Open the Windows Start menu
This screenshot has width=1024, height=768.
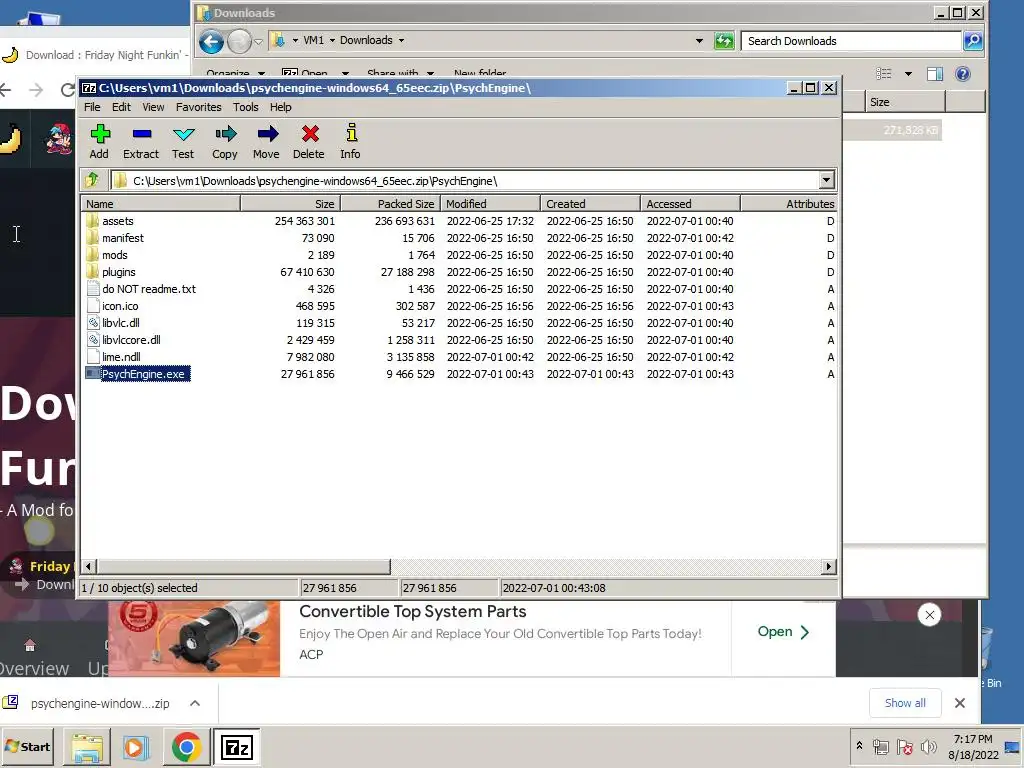(27, 746)
